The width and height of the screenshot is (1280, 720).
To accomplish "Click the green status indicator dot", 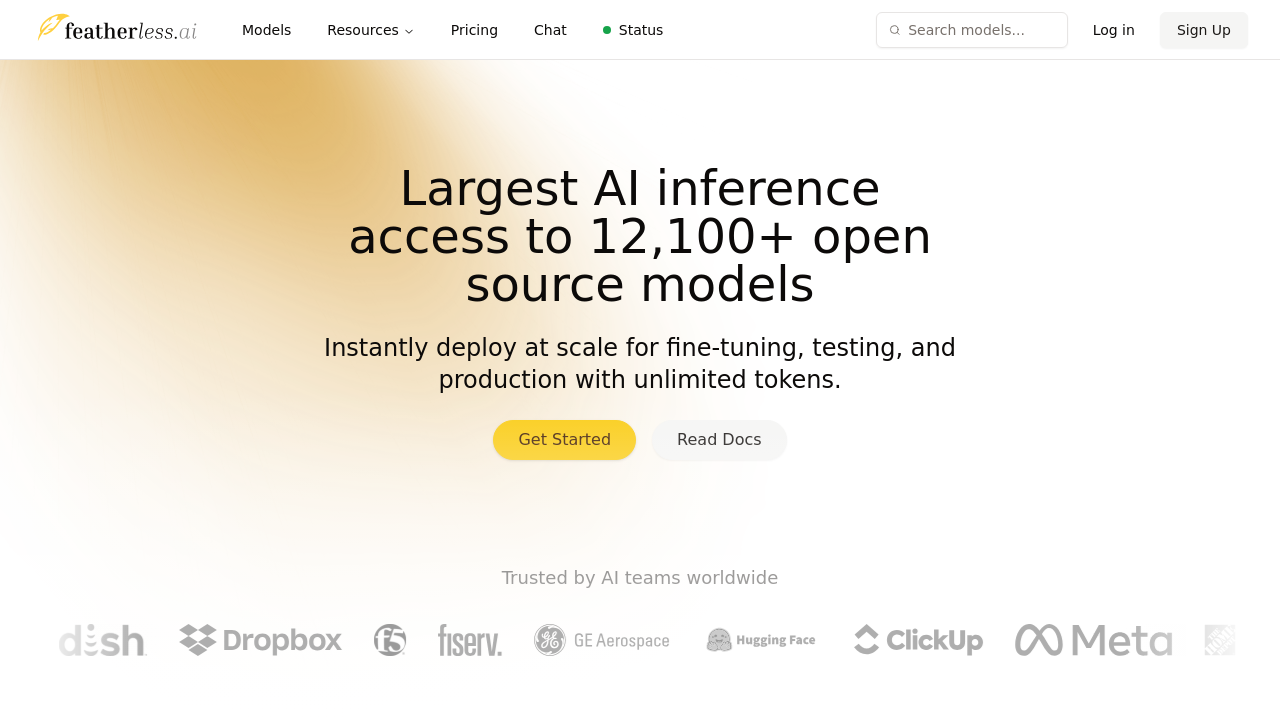I will pos(604,30).
